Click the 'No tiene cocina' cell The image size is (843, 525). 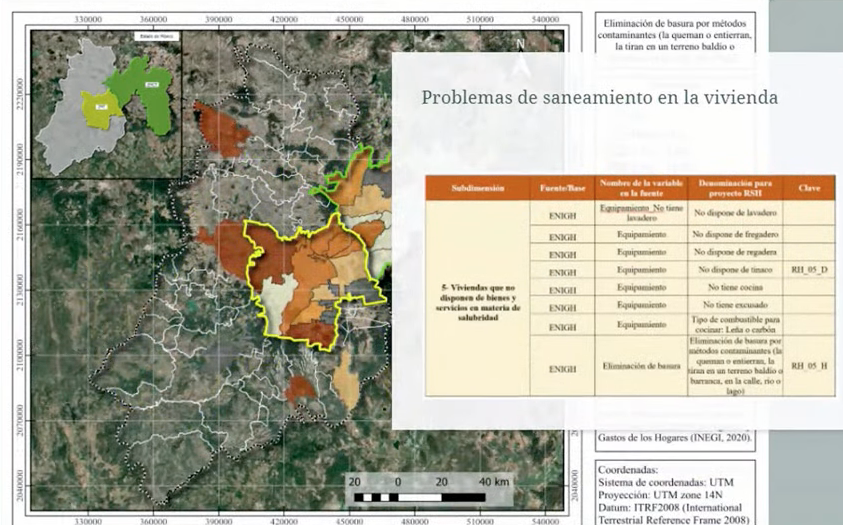(x=734, y=288)
